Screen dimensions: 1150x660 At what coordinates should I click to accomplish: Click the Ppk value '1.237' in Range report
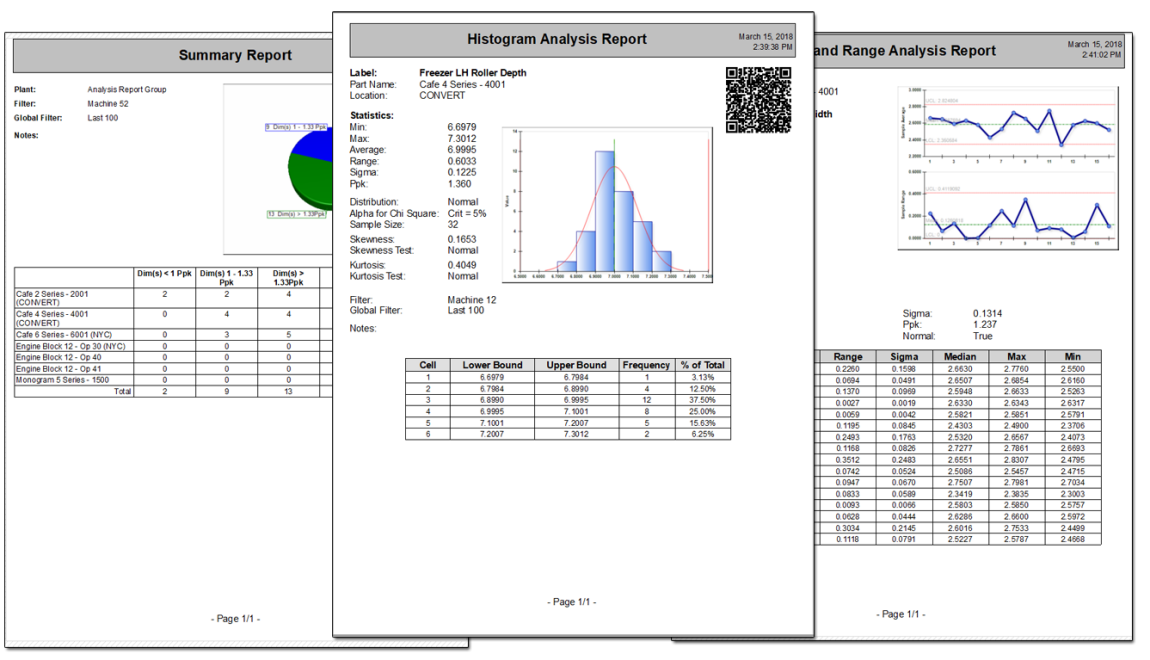point(985,324)
